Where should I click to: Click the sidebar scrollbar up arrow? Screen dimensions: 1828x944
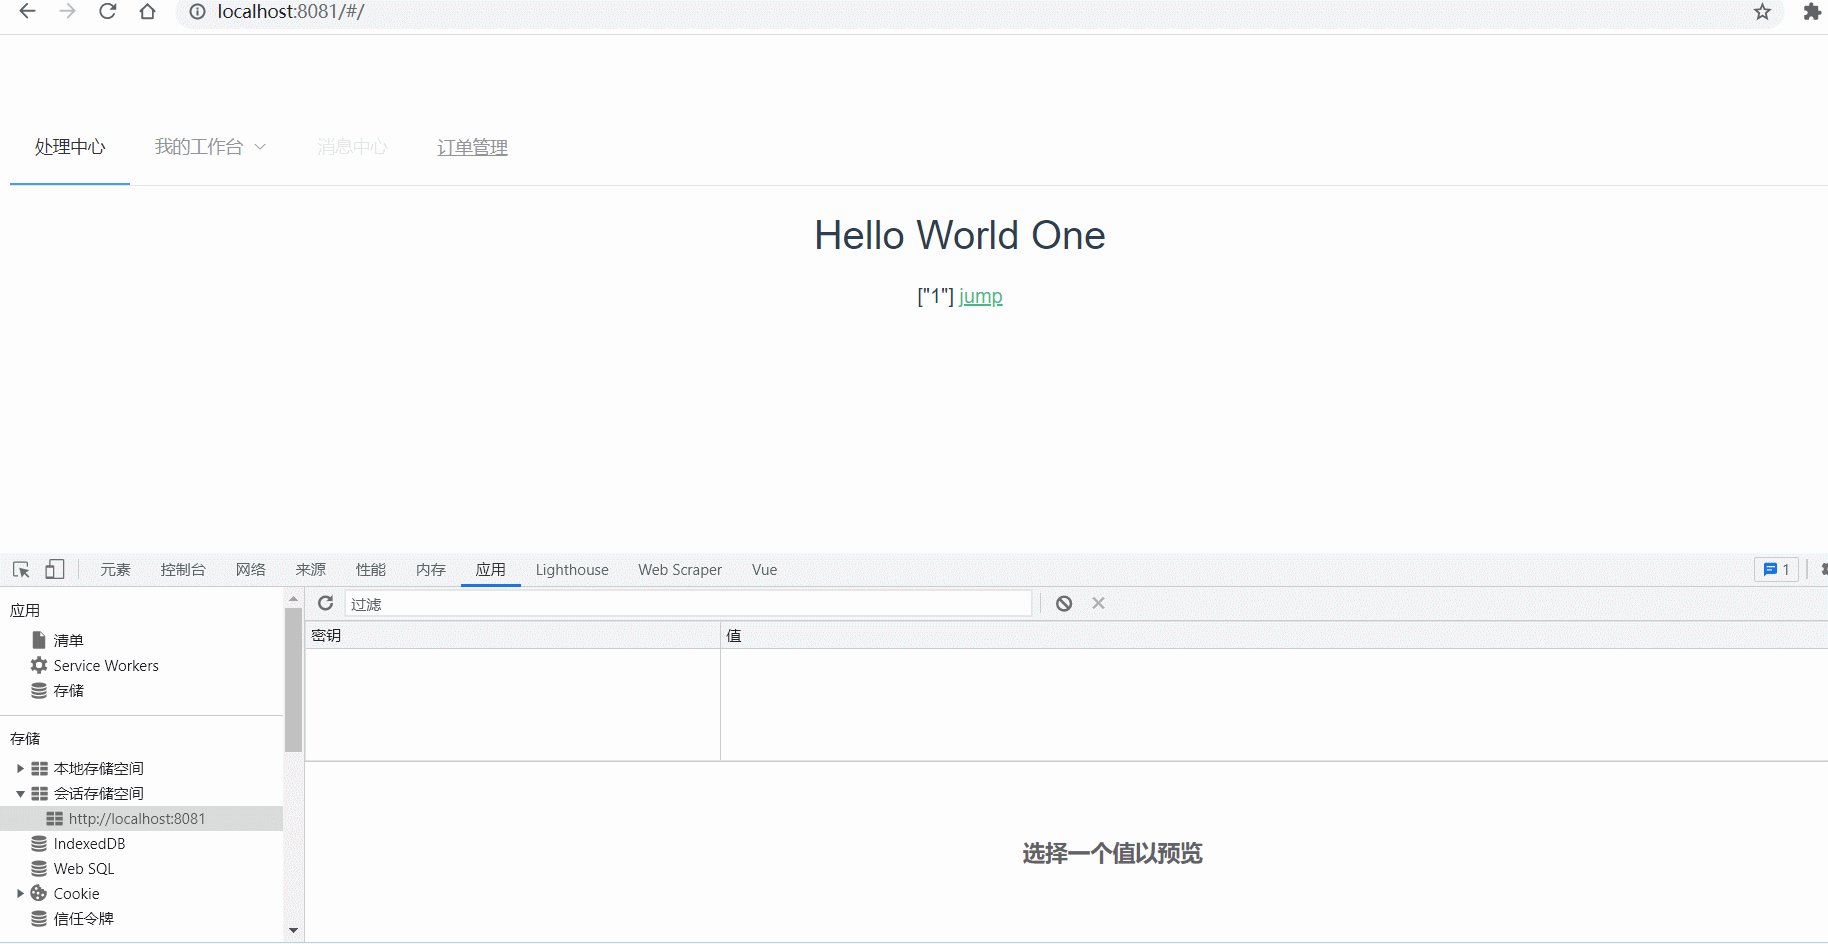[x=293, y=598]
